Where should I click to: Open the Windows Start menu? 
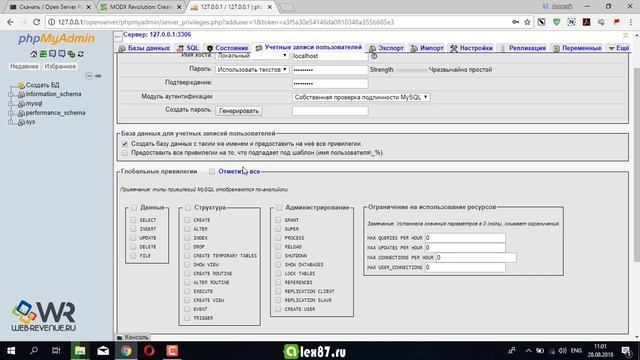point(11,351)
